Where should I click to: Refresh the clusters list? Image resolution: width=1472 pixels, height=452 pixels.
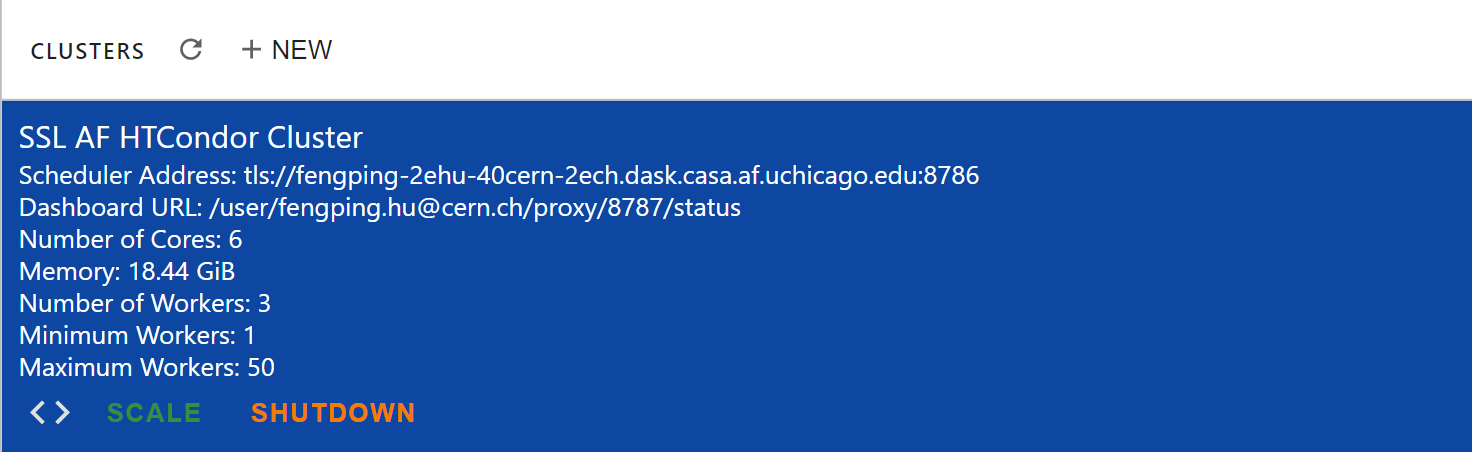click(191, 50)
